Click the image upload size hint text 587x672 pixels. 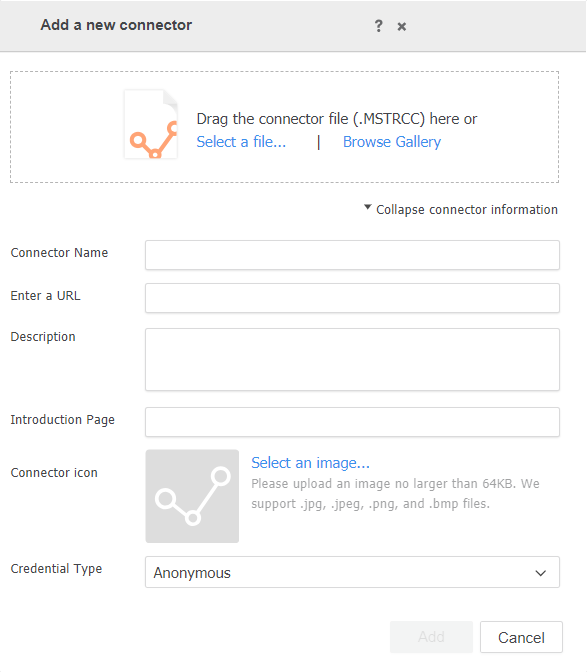click(x=395, y=493)
